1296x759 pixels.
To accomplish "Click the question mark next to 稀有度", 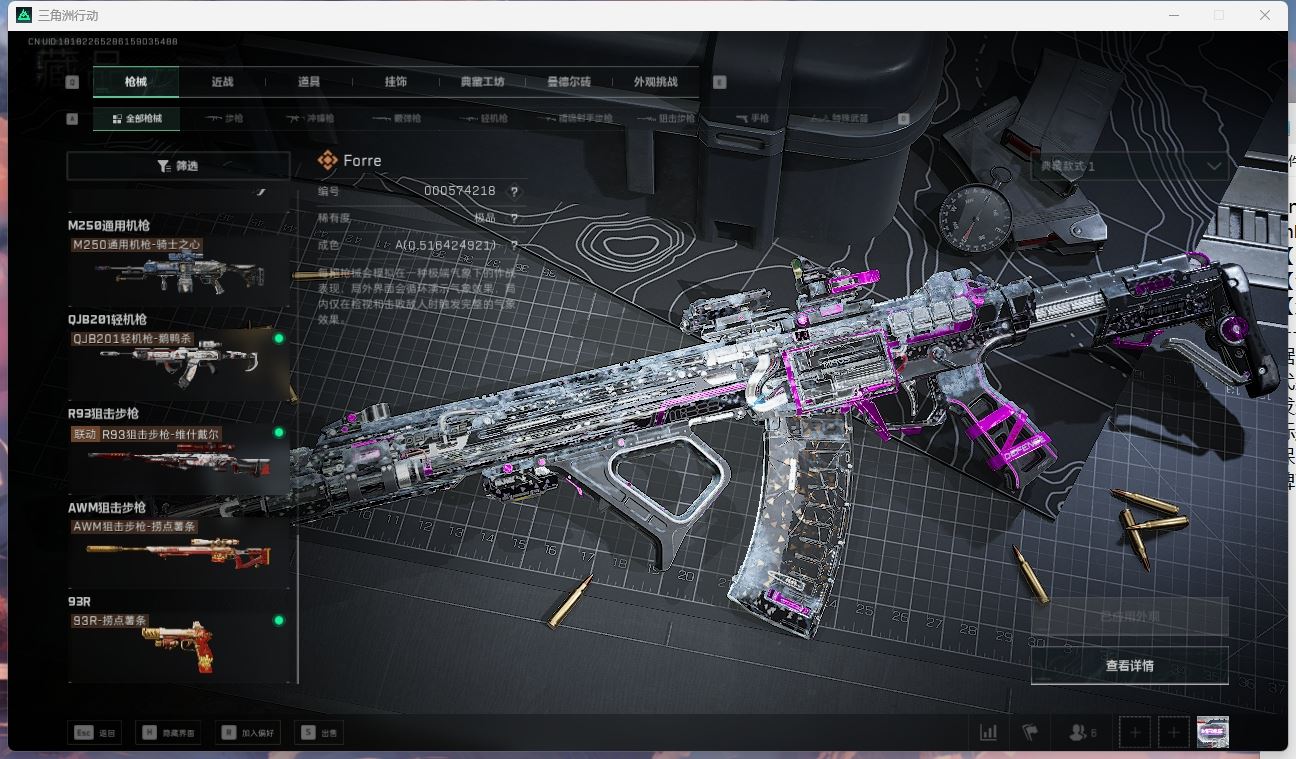I will pyautogui.click(x=515, y=218).
